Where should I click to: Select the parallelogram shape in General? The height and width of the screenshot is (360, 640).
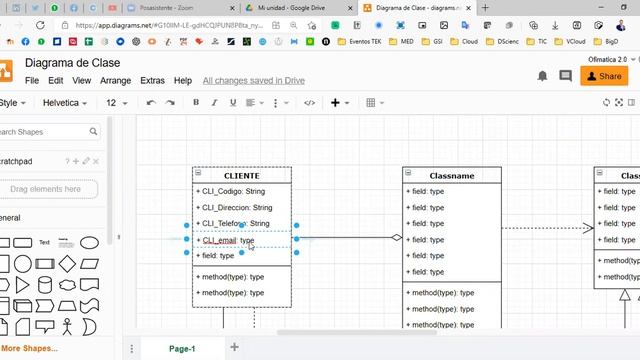coord(89,264)
